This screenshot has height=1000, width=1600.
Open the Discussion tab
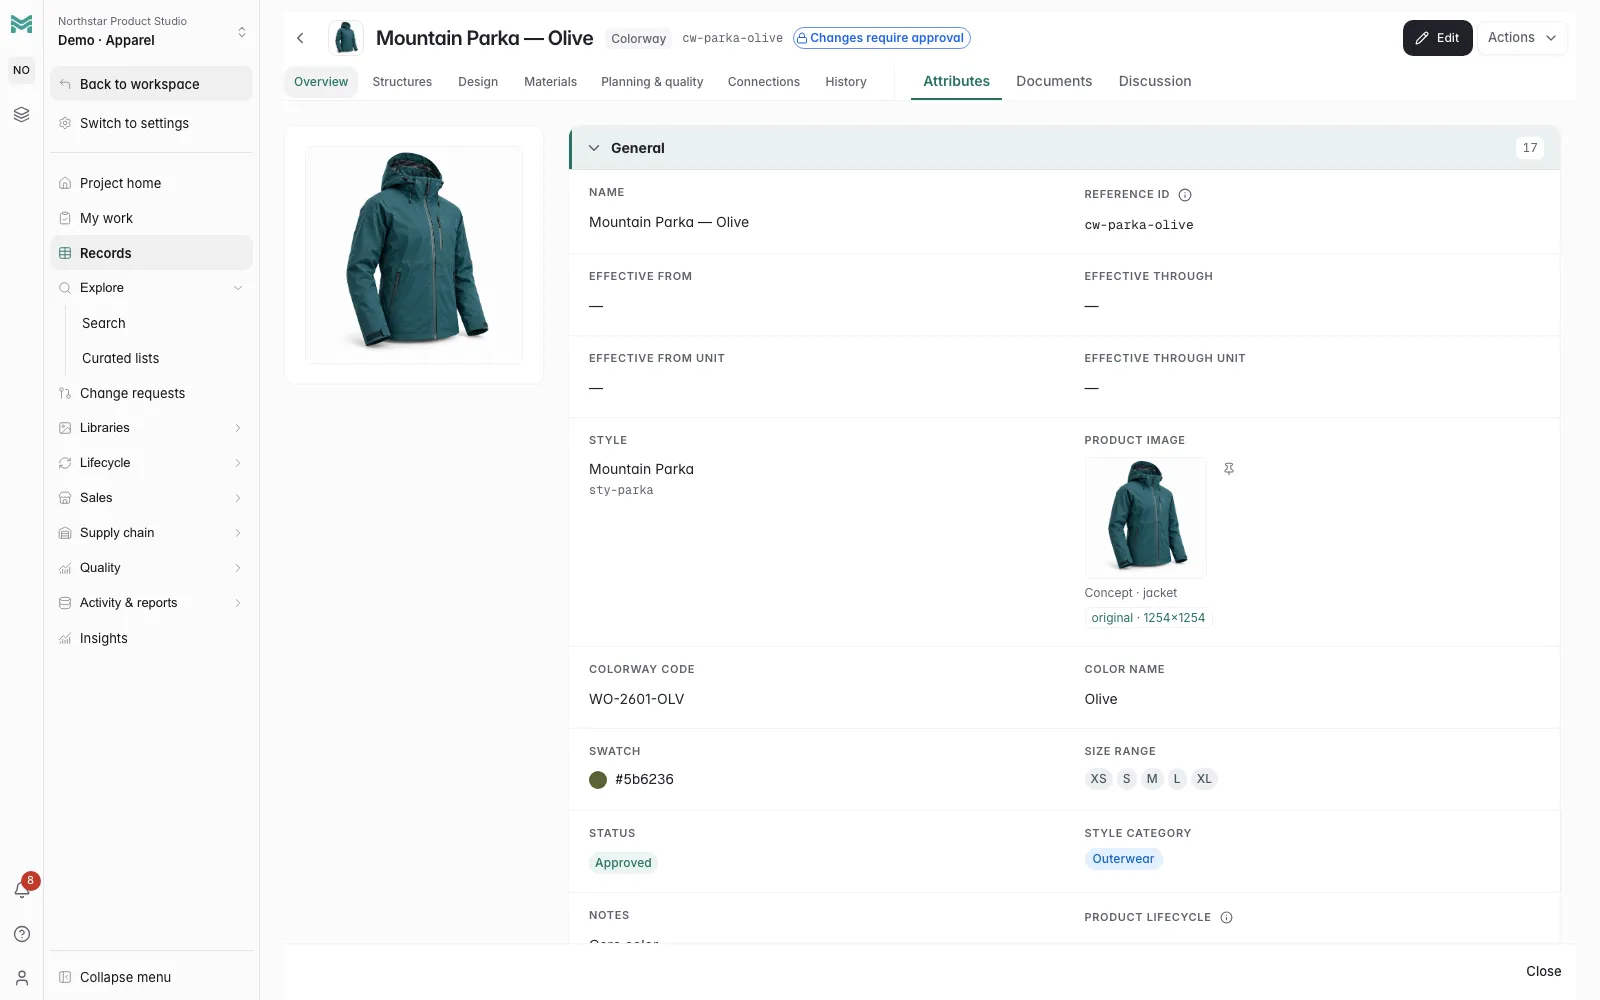pyautogui.click(x=1155, y=81)
